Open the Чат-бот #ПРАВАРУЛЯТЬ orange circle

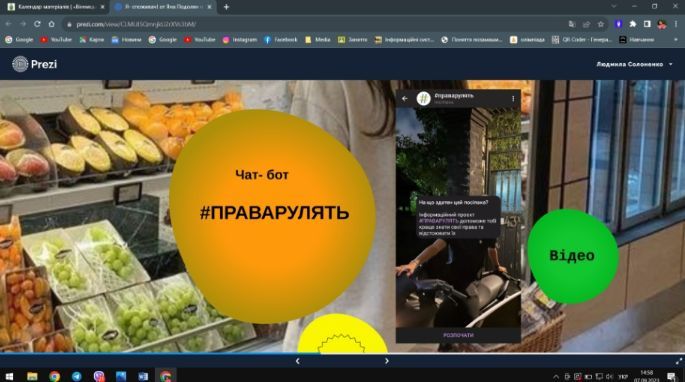coord(272,216)
